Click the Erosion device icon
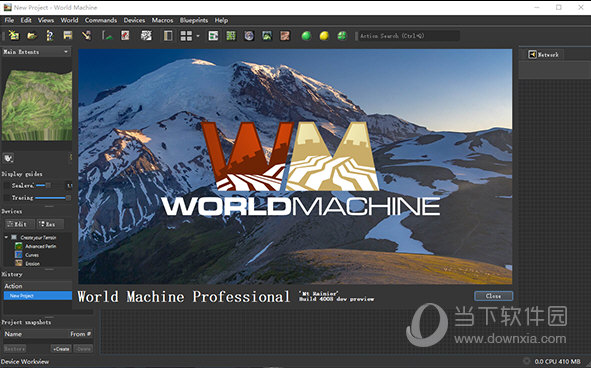 (x=18, y=264)
